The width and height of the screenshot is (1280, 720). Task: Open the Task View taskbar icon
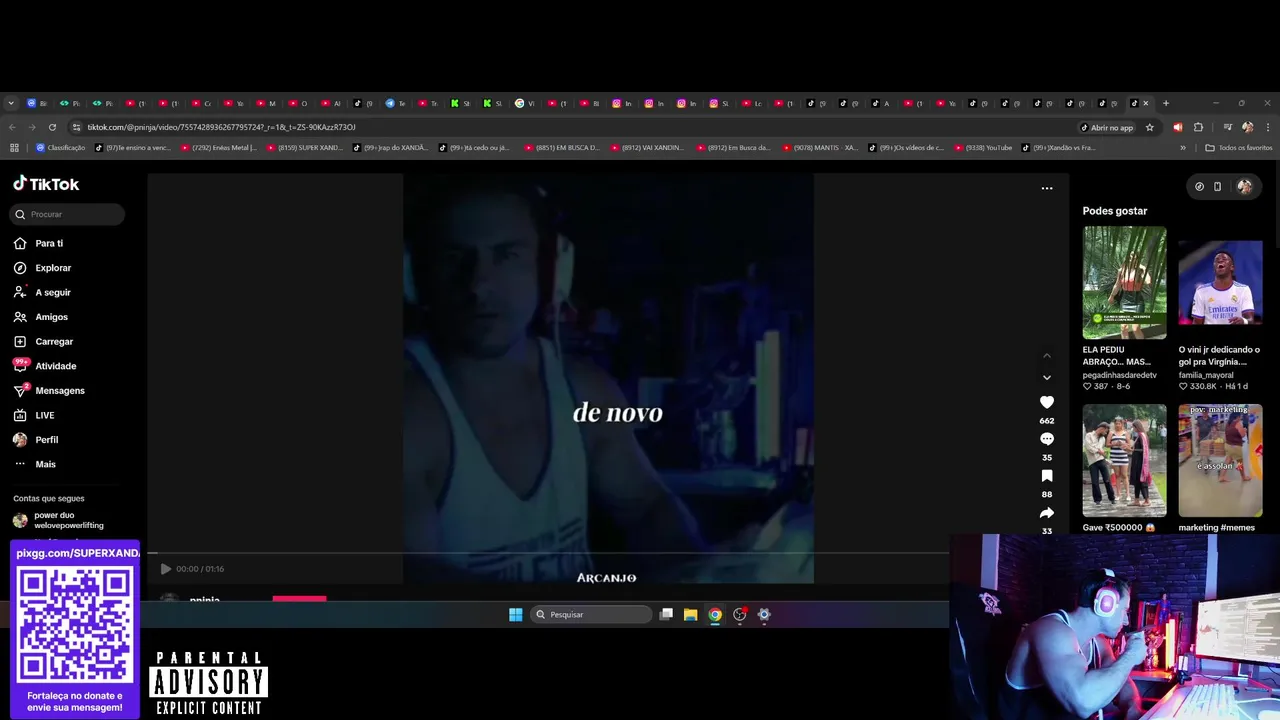tap(666, 615)
